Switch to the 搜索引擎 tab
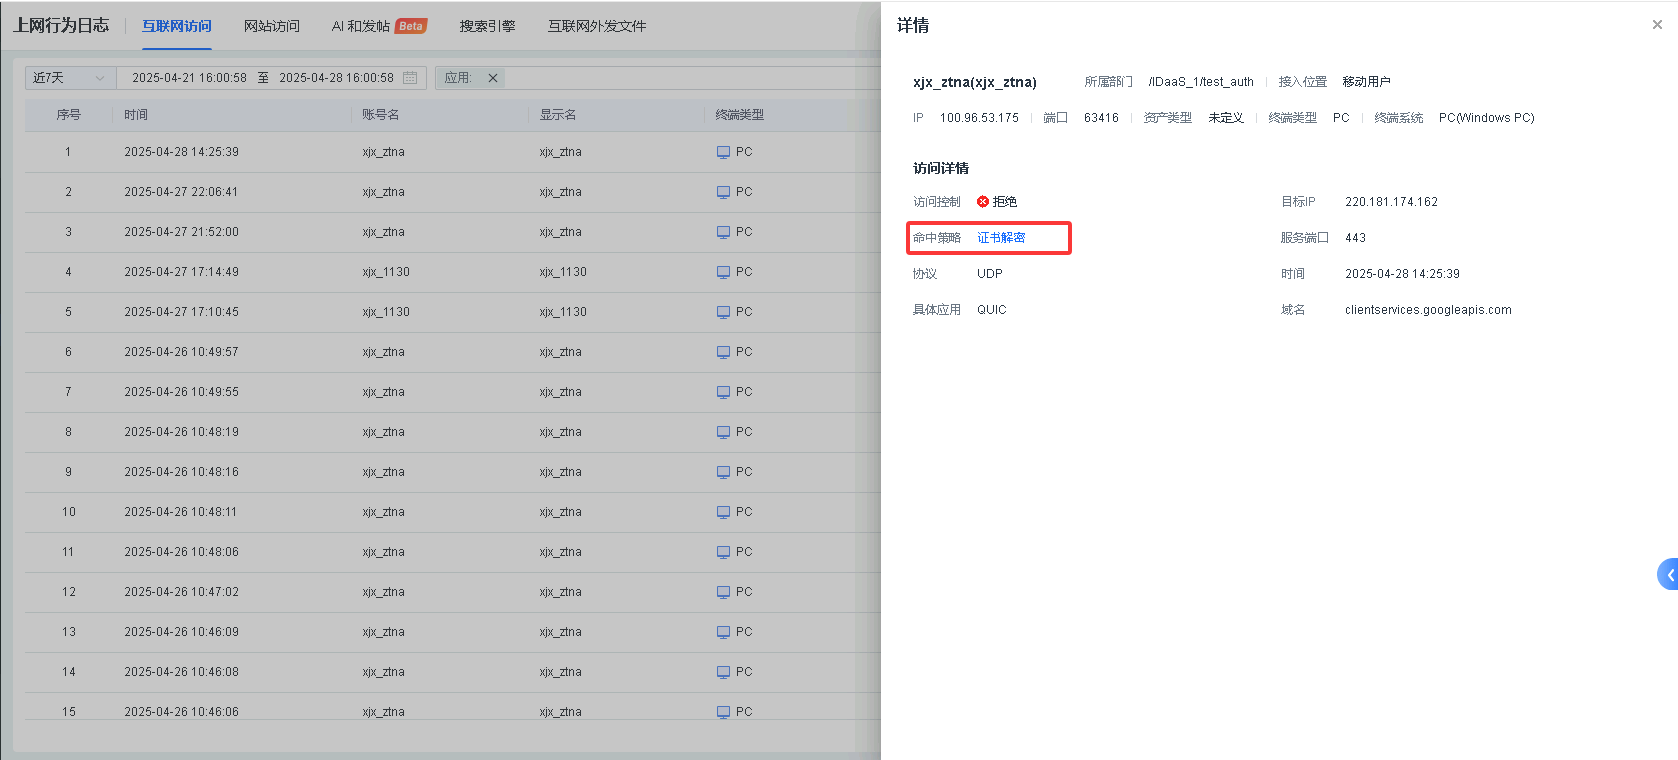 coord(487,26)
